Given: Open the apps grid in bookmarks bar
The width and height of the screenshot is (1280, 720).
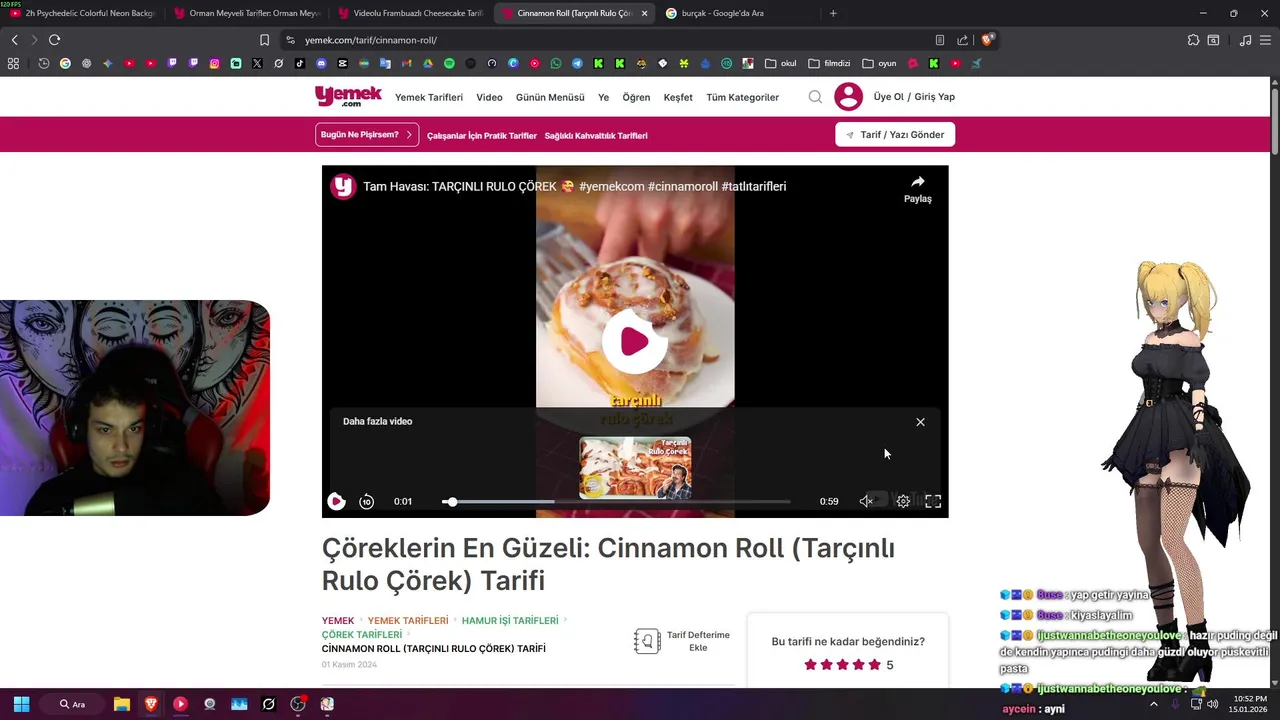Looking at the screenshot, I should coord(13,63).
